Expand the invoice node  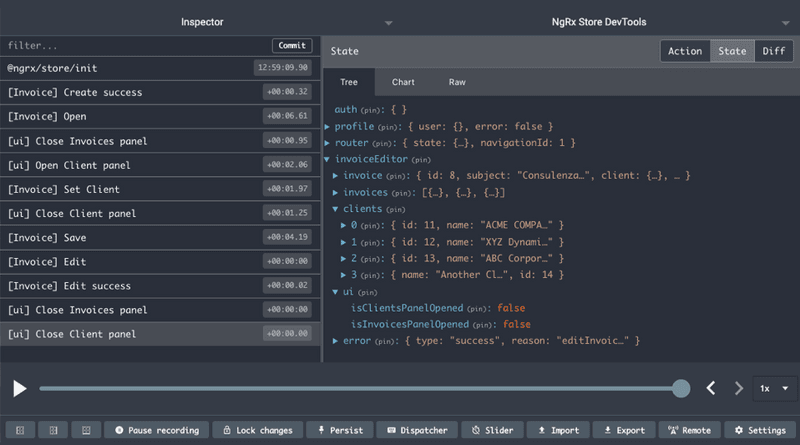335,176
